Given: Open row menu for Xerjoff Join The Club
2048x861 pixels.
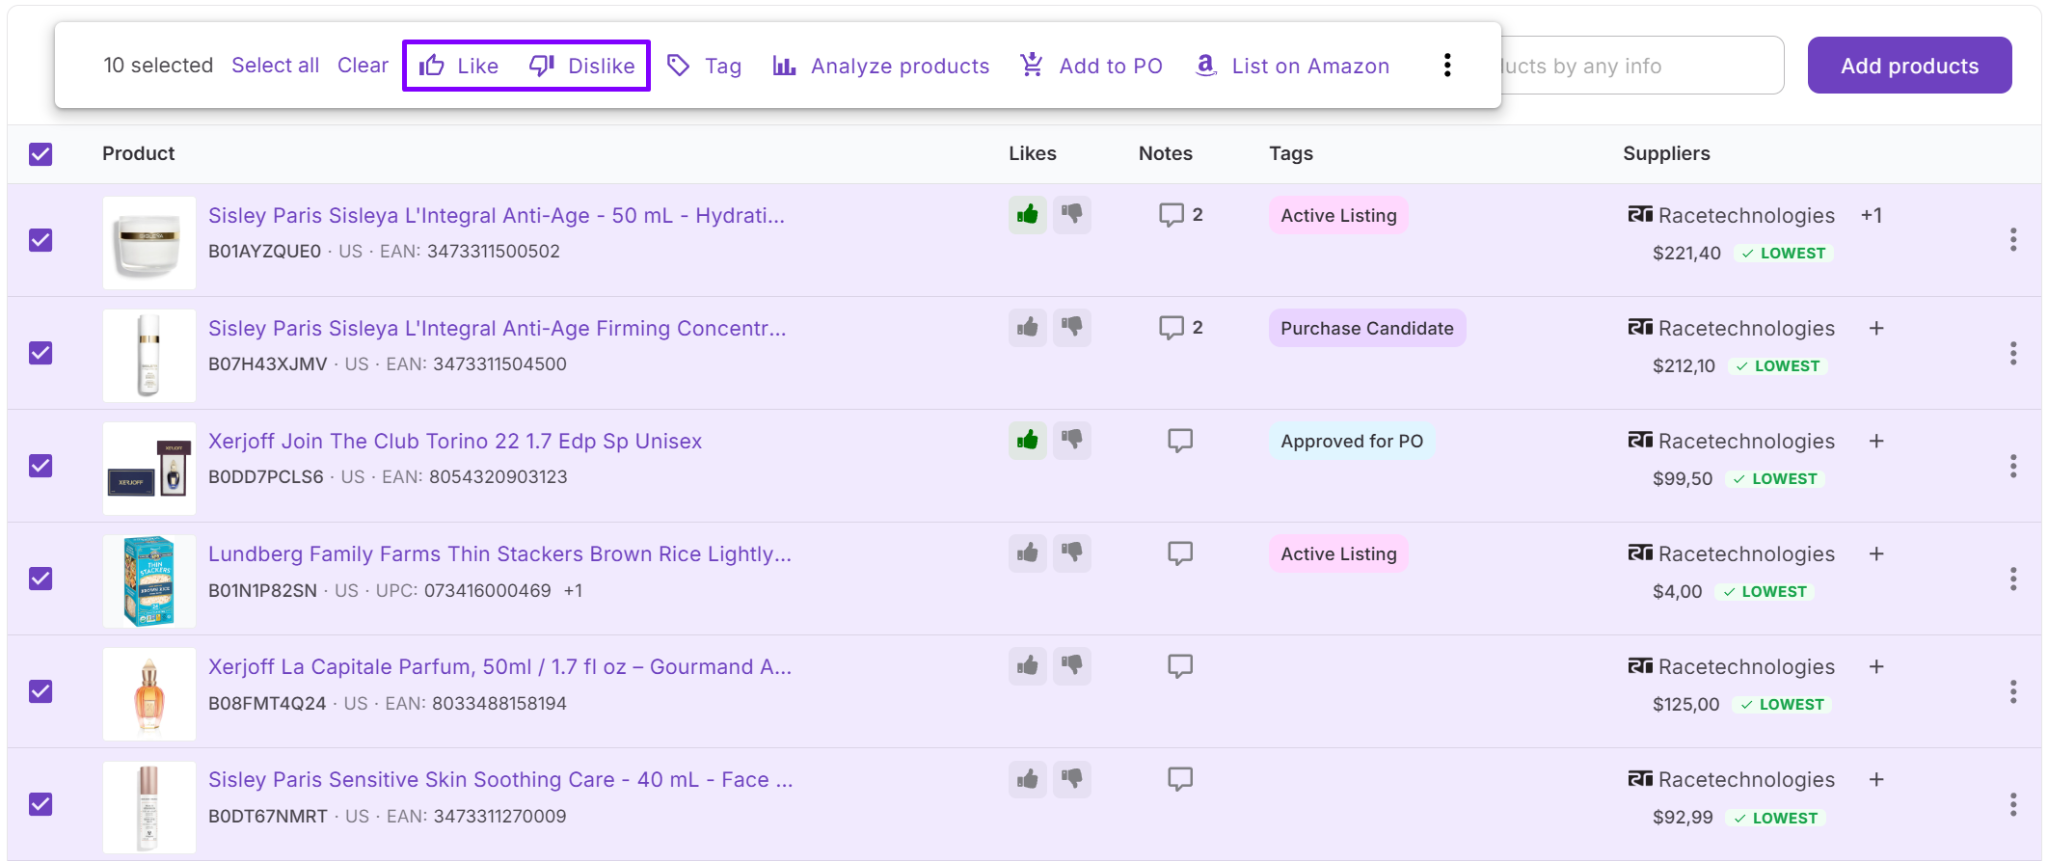Looking at the screenshot, I should (x=2013, y=466).
